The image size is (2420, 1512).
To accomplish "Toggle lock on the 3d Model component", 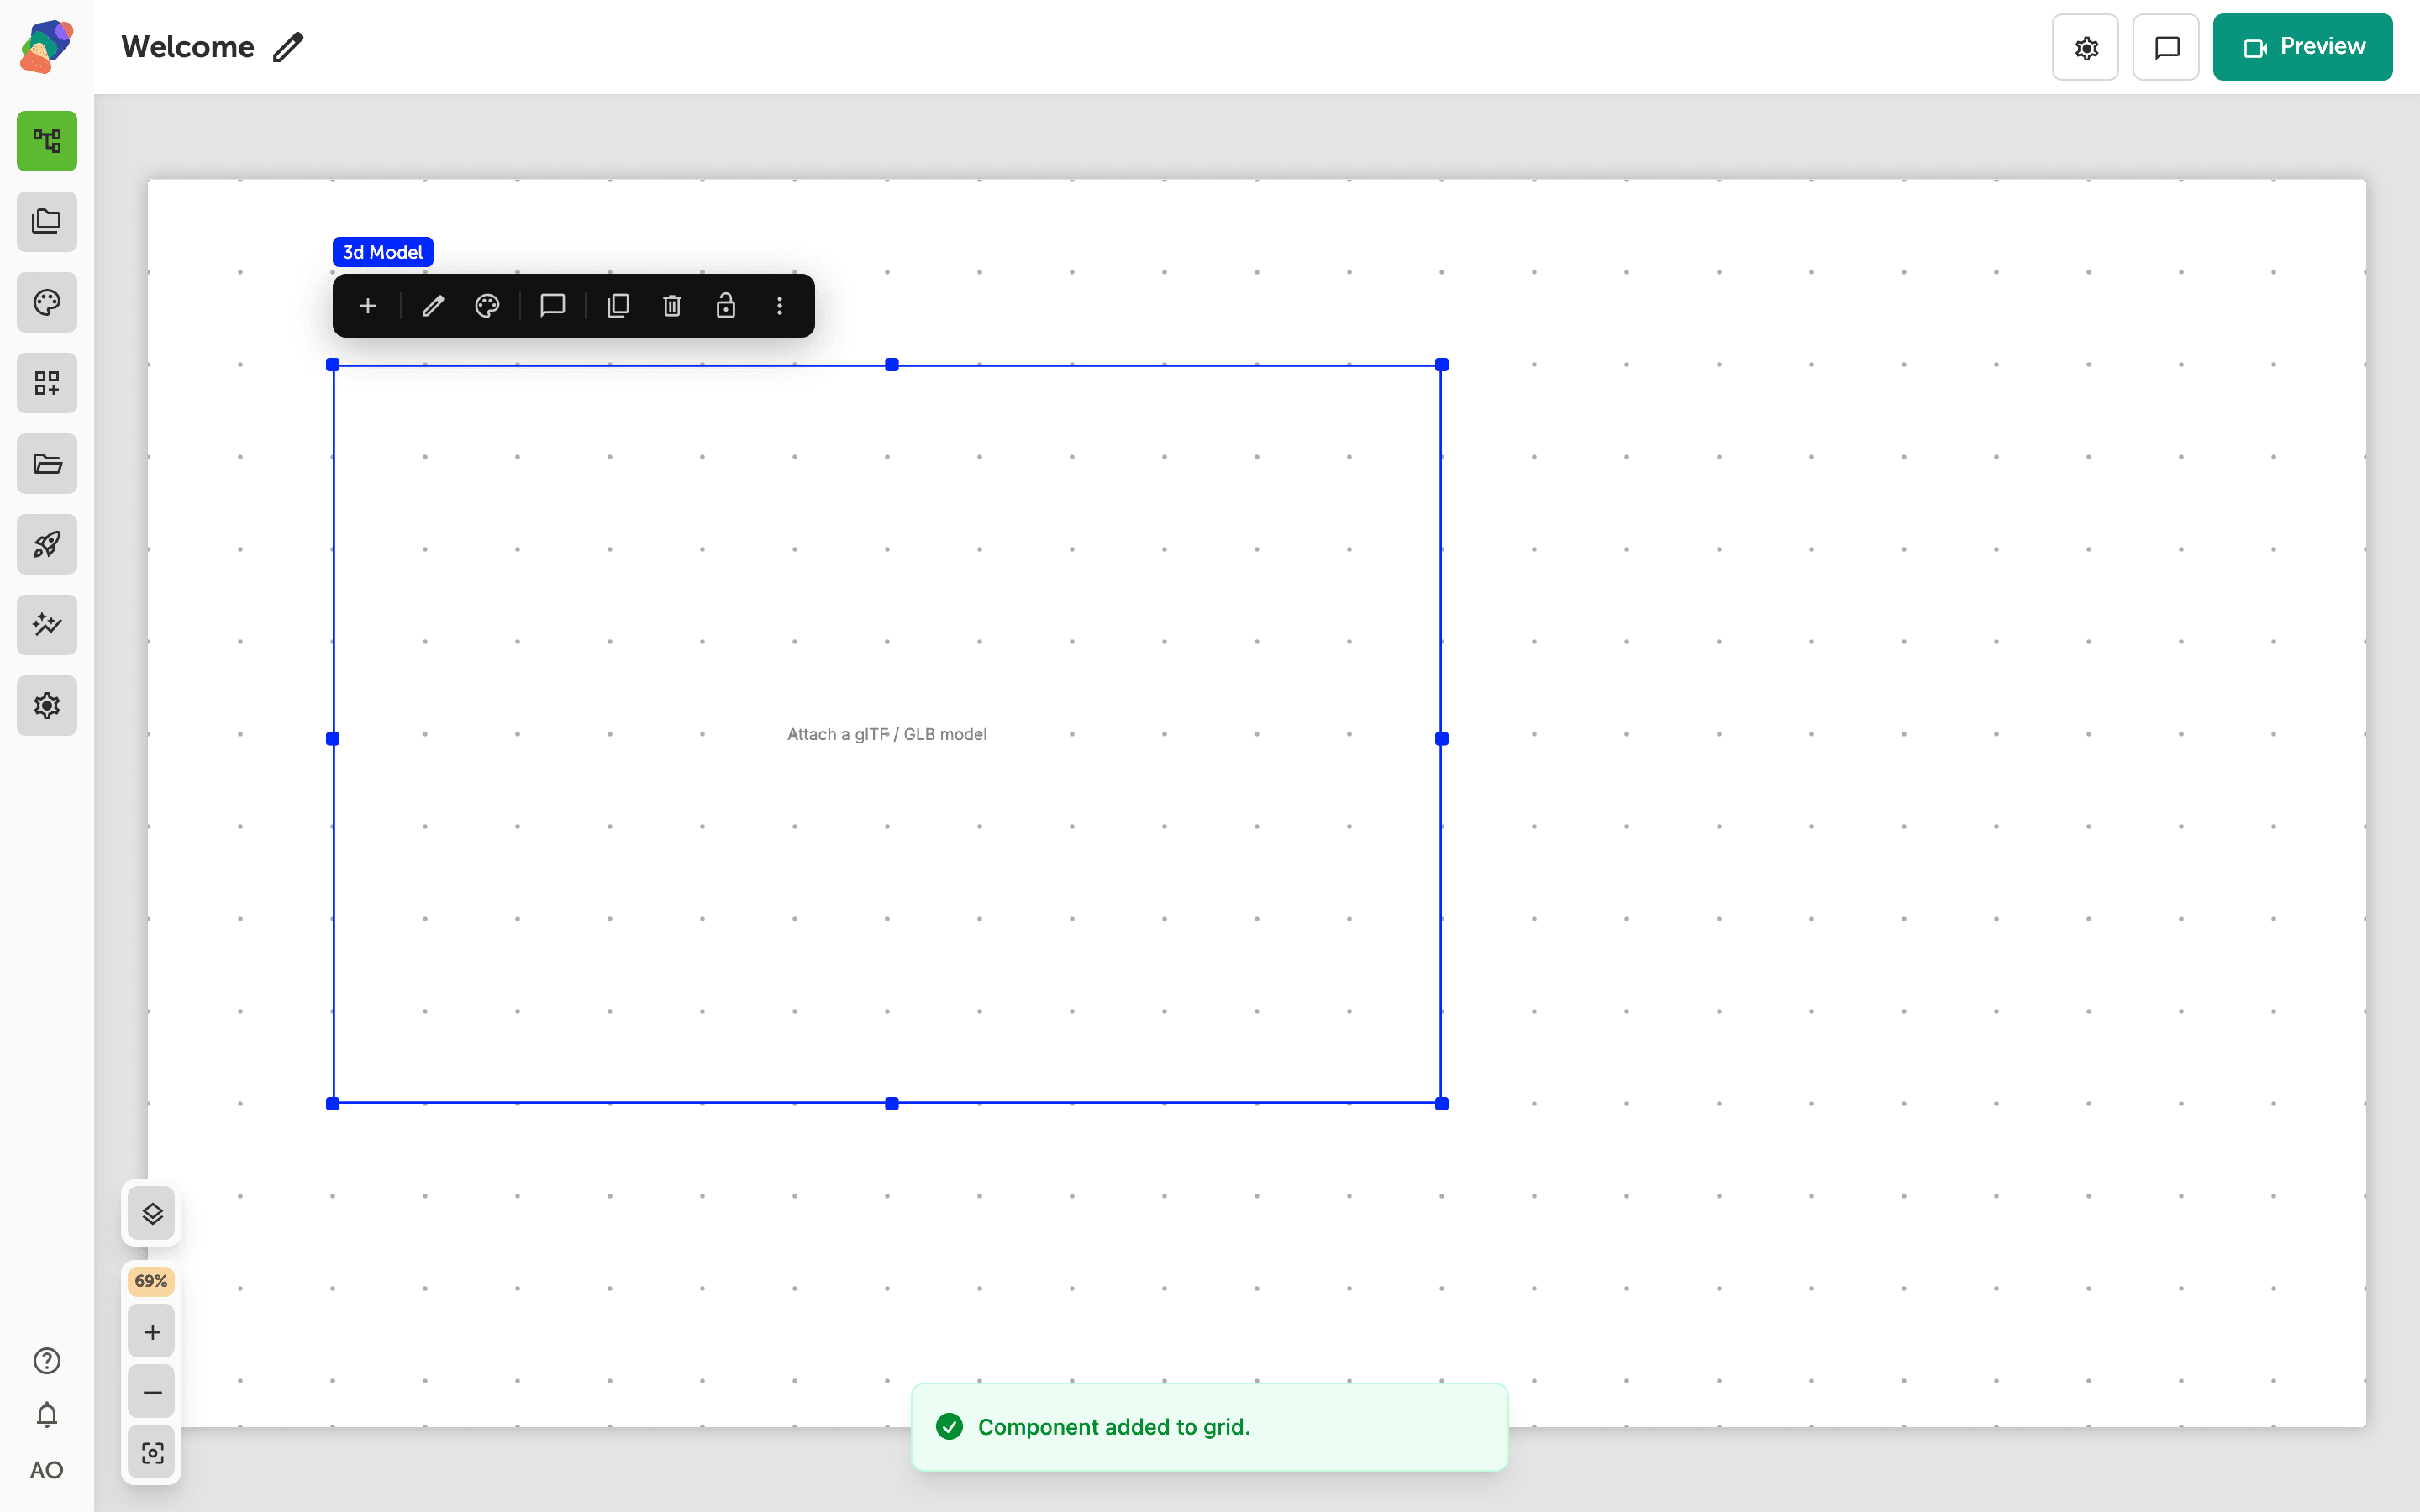I will (726, 306).
